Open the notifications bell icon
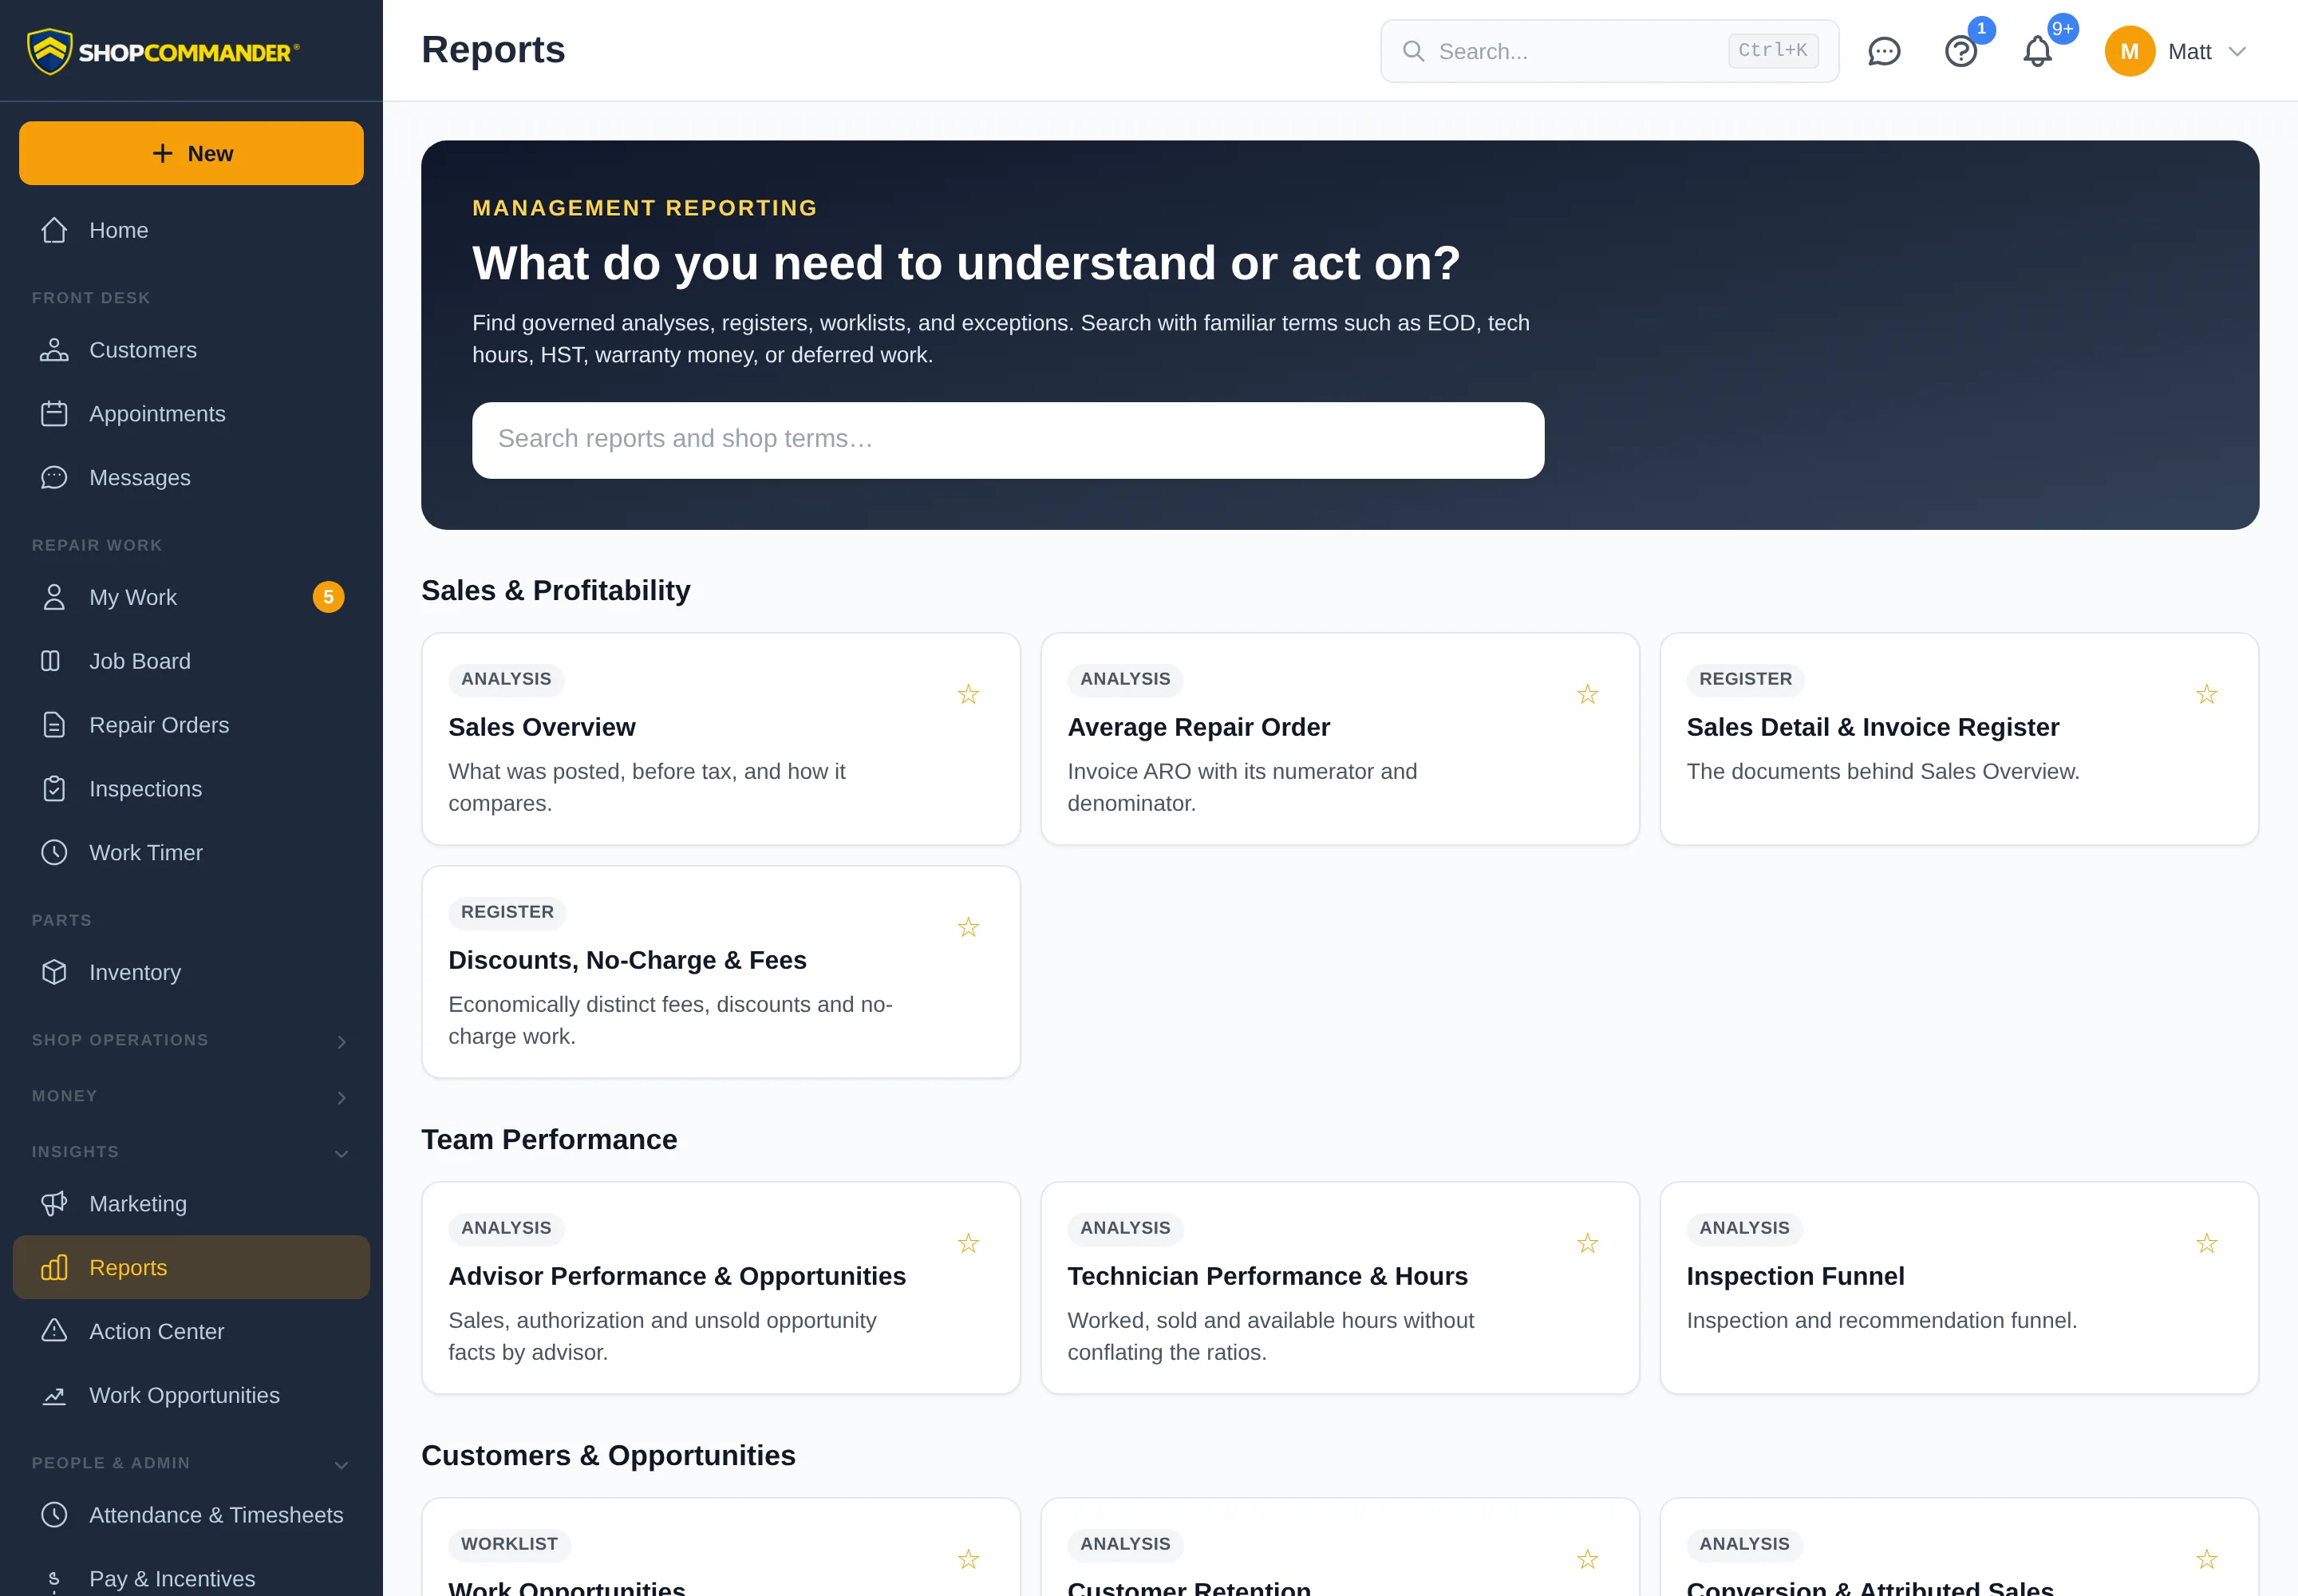2298x1596 pixels. click(x=2037, y=51)
